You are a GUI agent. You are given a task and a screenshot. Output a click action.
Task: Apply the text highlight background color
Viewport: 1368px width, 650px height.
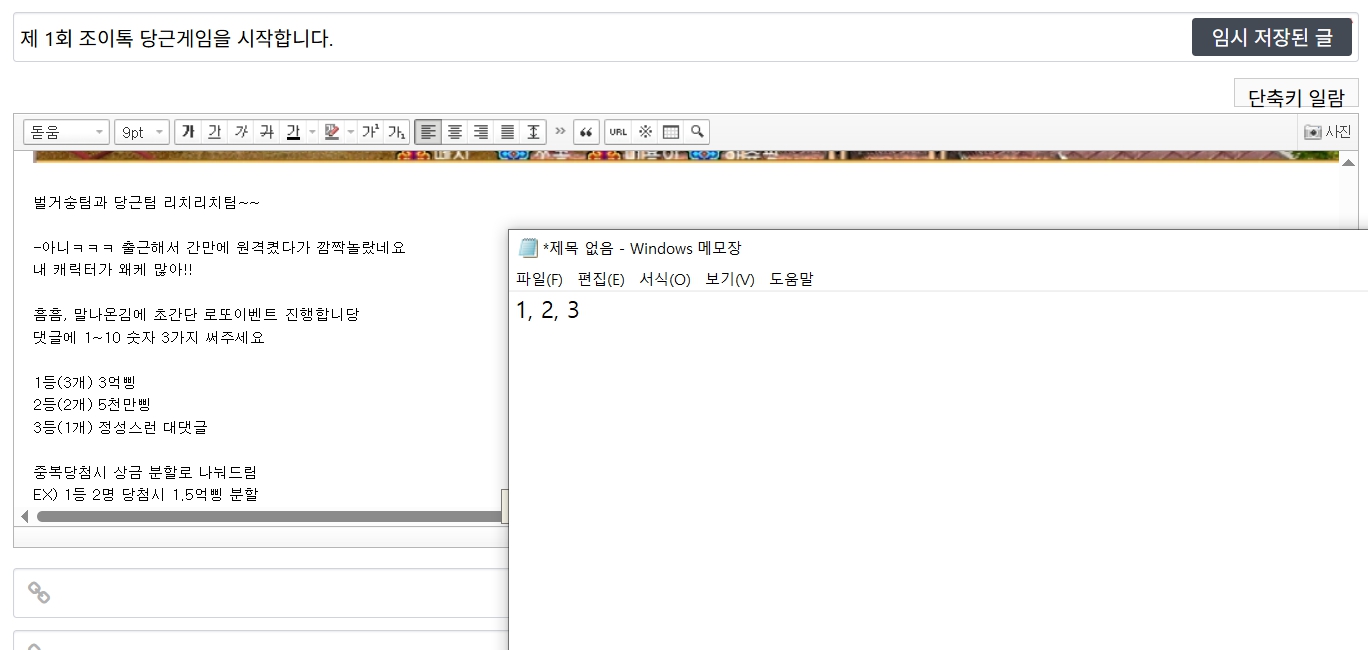332,132
